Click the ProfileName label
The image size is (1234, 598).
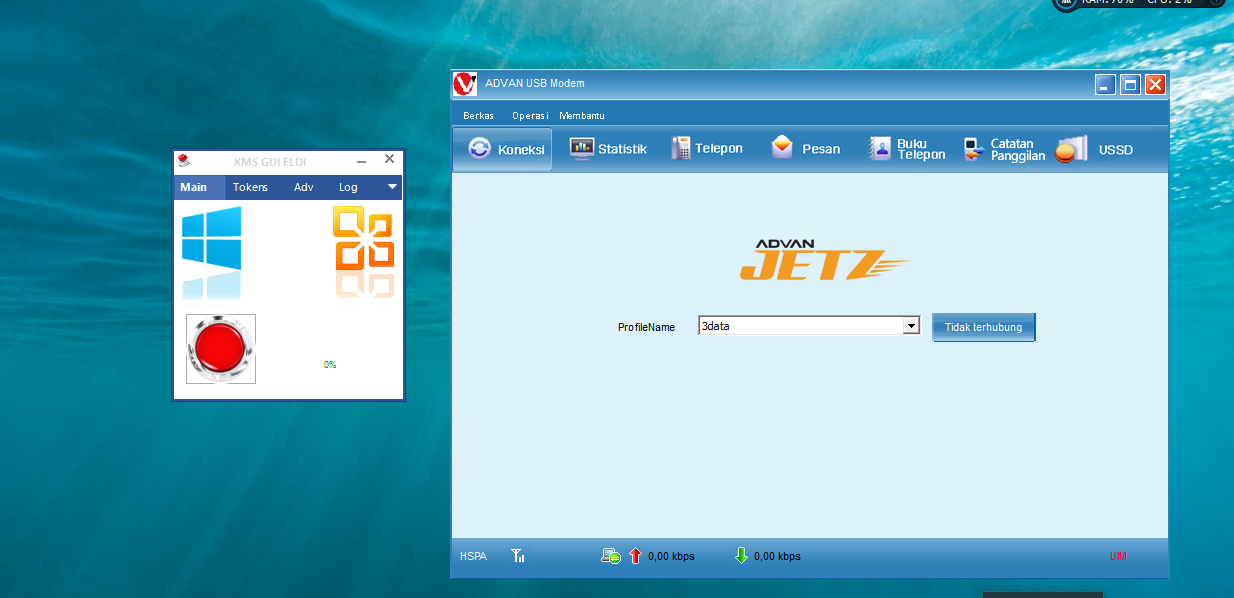click(x=646, y=327)
